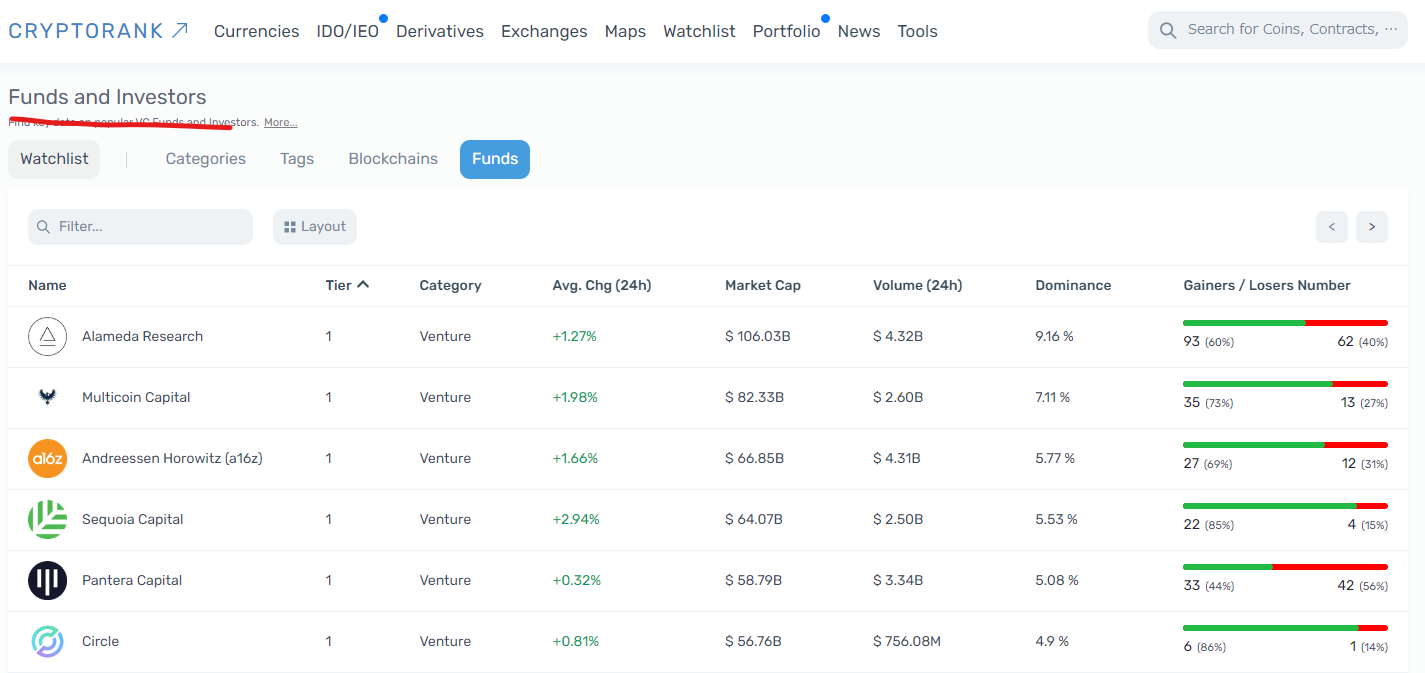Open the Maps menu
This screenshot has width=1425, height=673.
[x=625, y=31]
